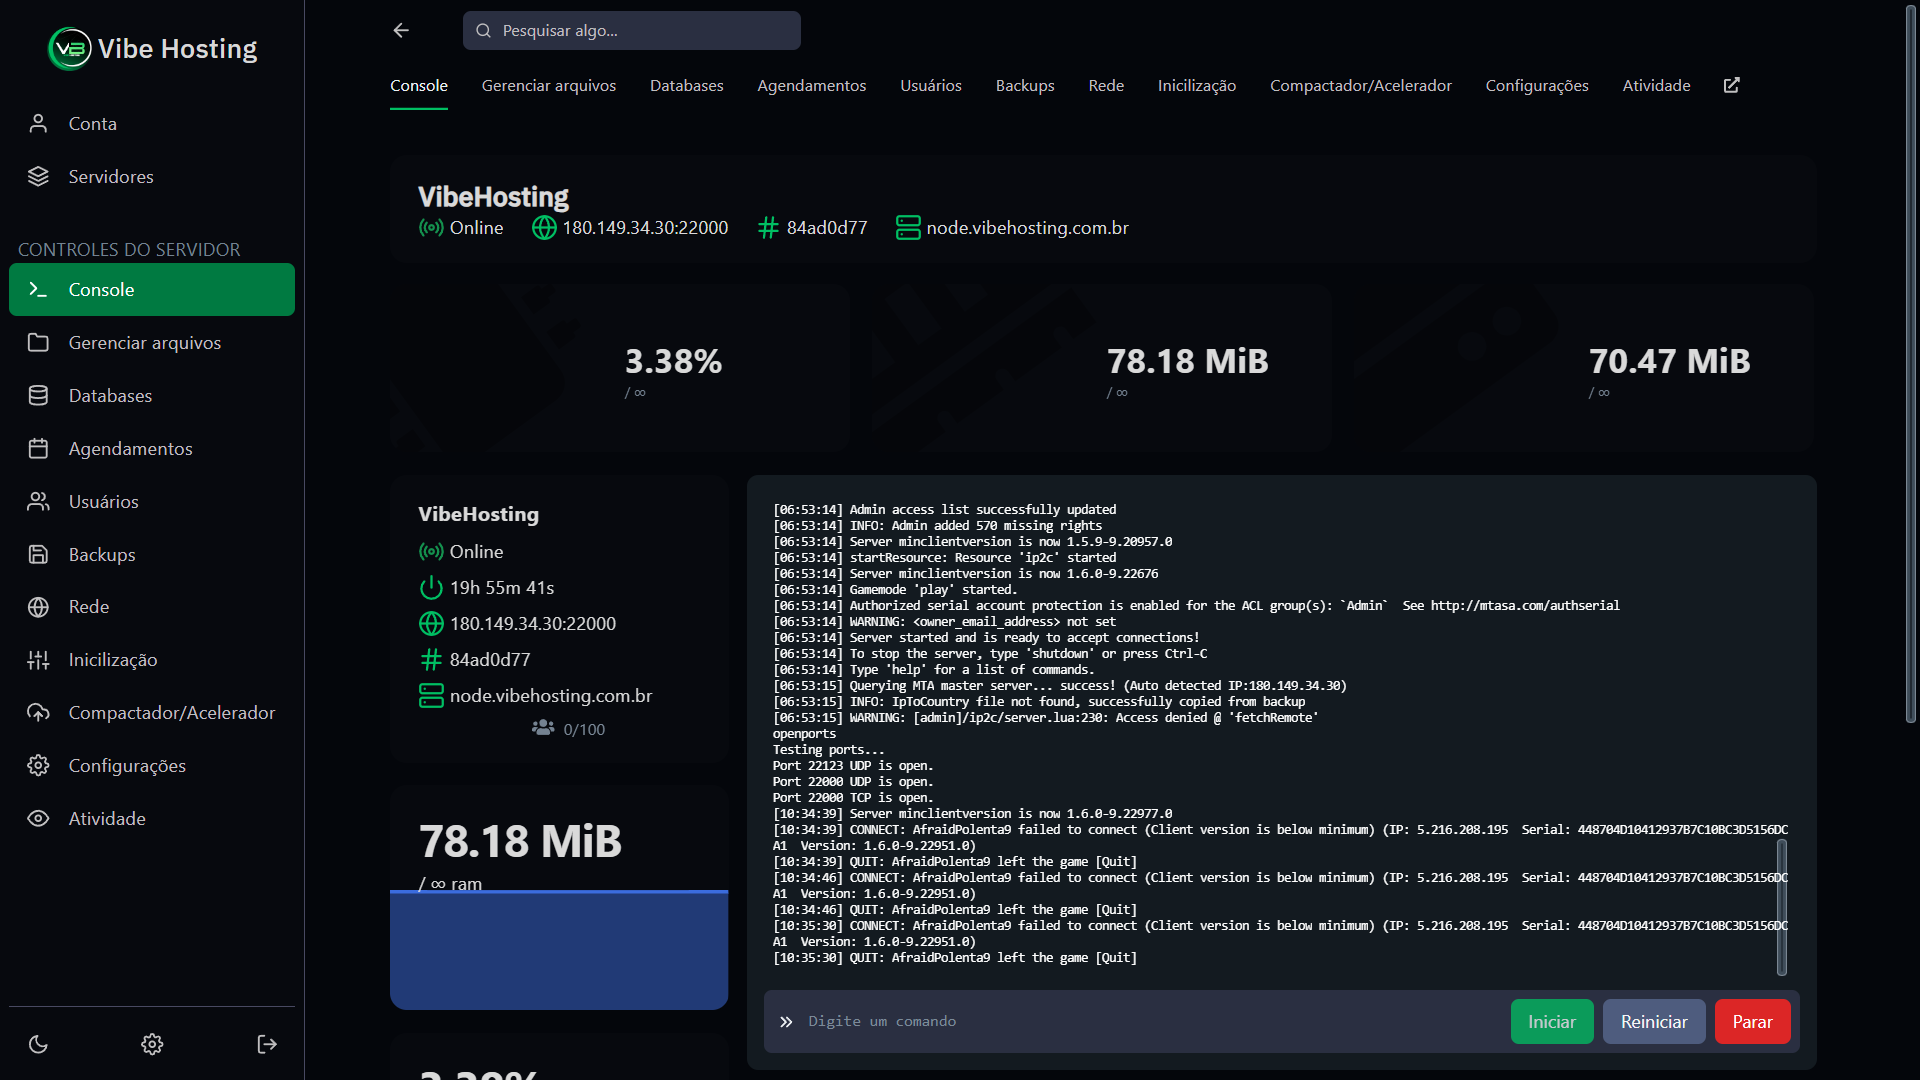This screenshot has width=1920, height=1080.
Task: Open Databases in the sidebar
Action: pos(152,395)
